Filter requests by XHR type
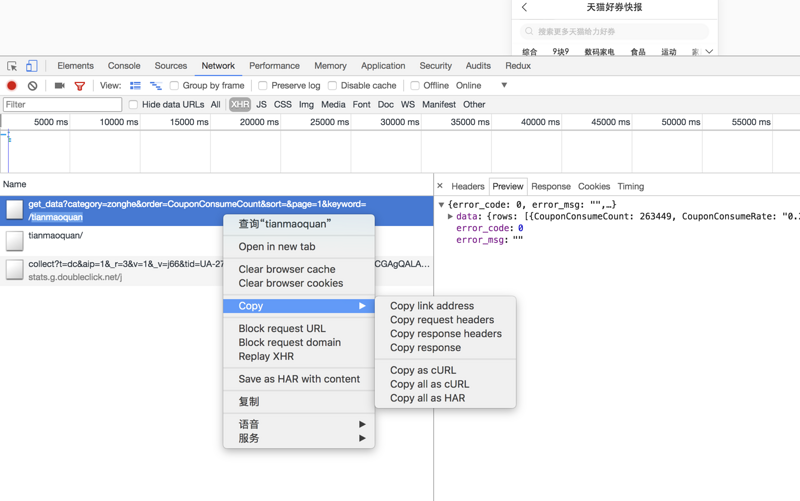Viewport: 800px width, 501px height. click(240, 105)
